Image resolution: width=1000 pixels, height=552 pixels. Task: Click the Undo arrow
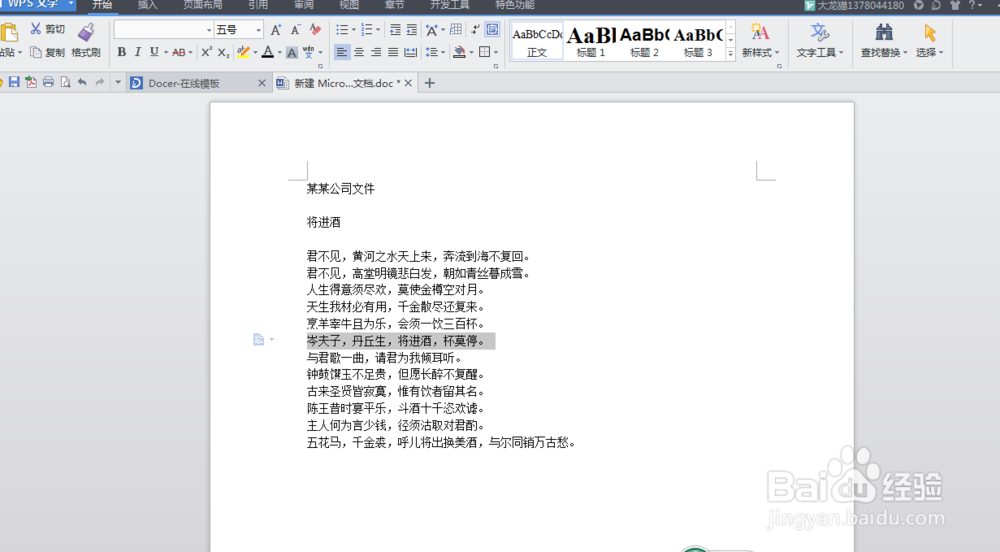[82, 82]
